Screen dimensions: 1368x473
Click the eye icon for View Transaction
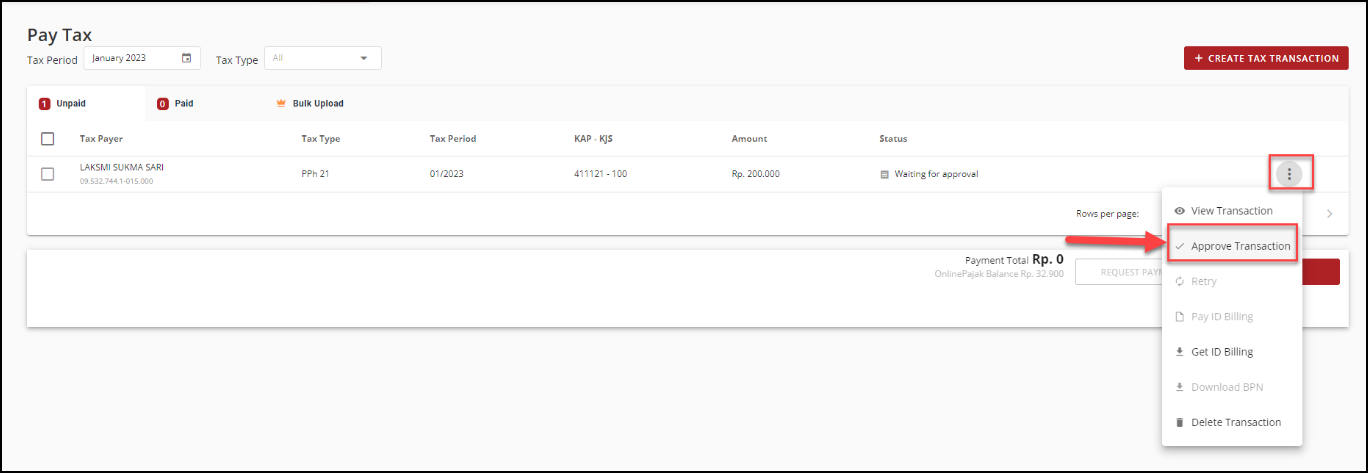pyautogui.click(x=1179, y=211)
